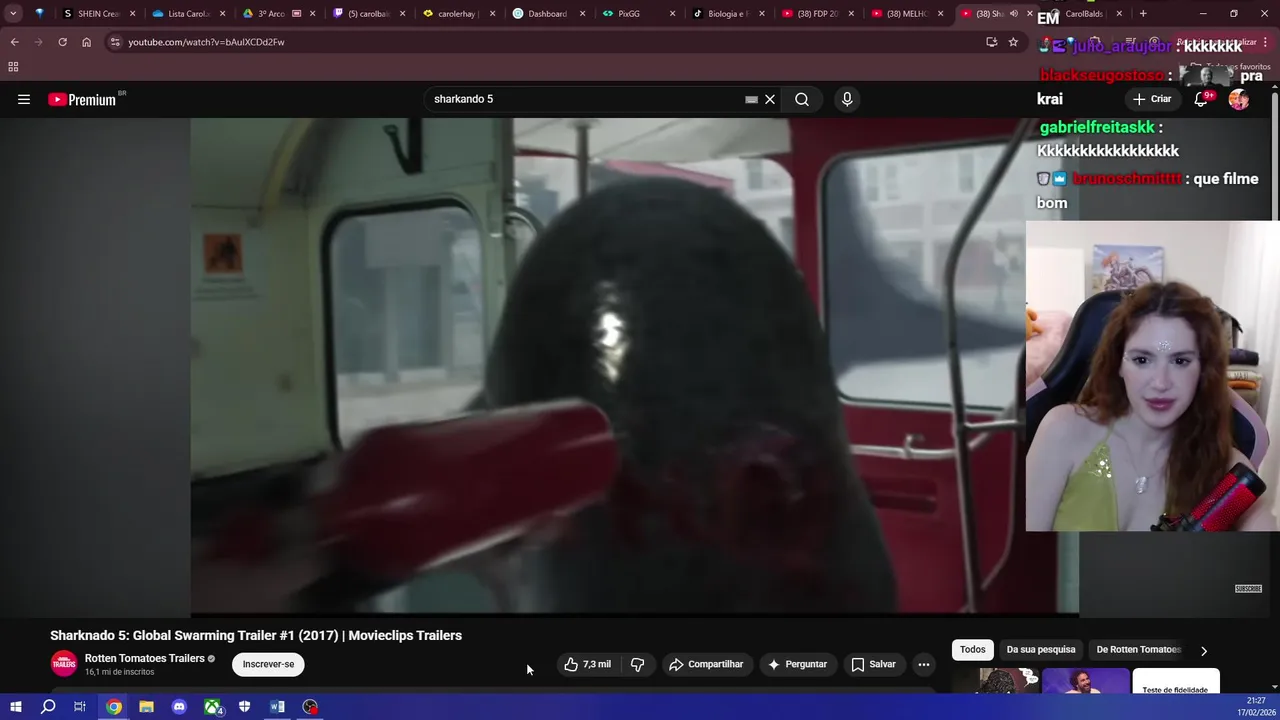Open the Windows Start menu
1280x720 pixels.
(15, 707)
